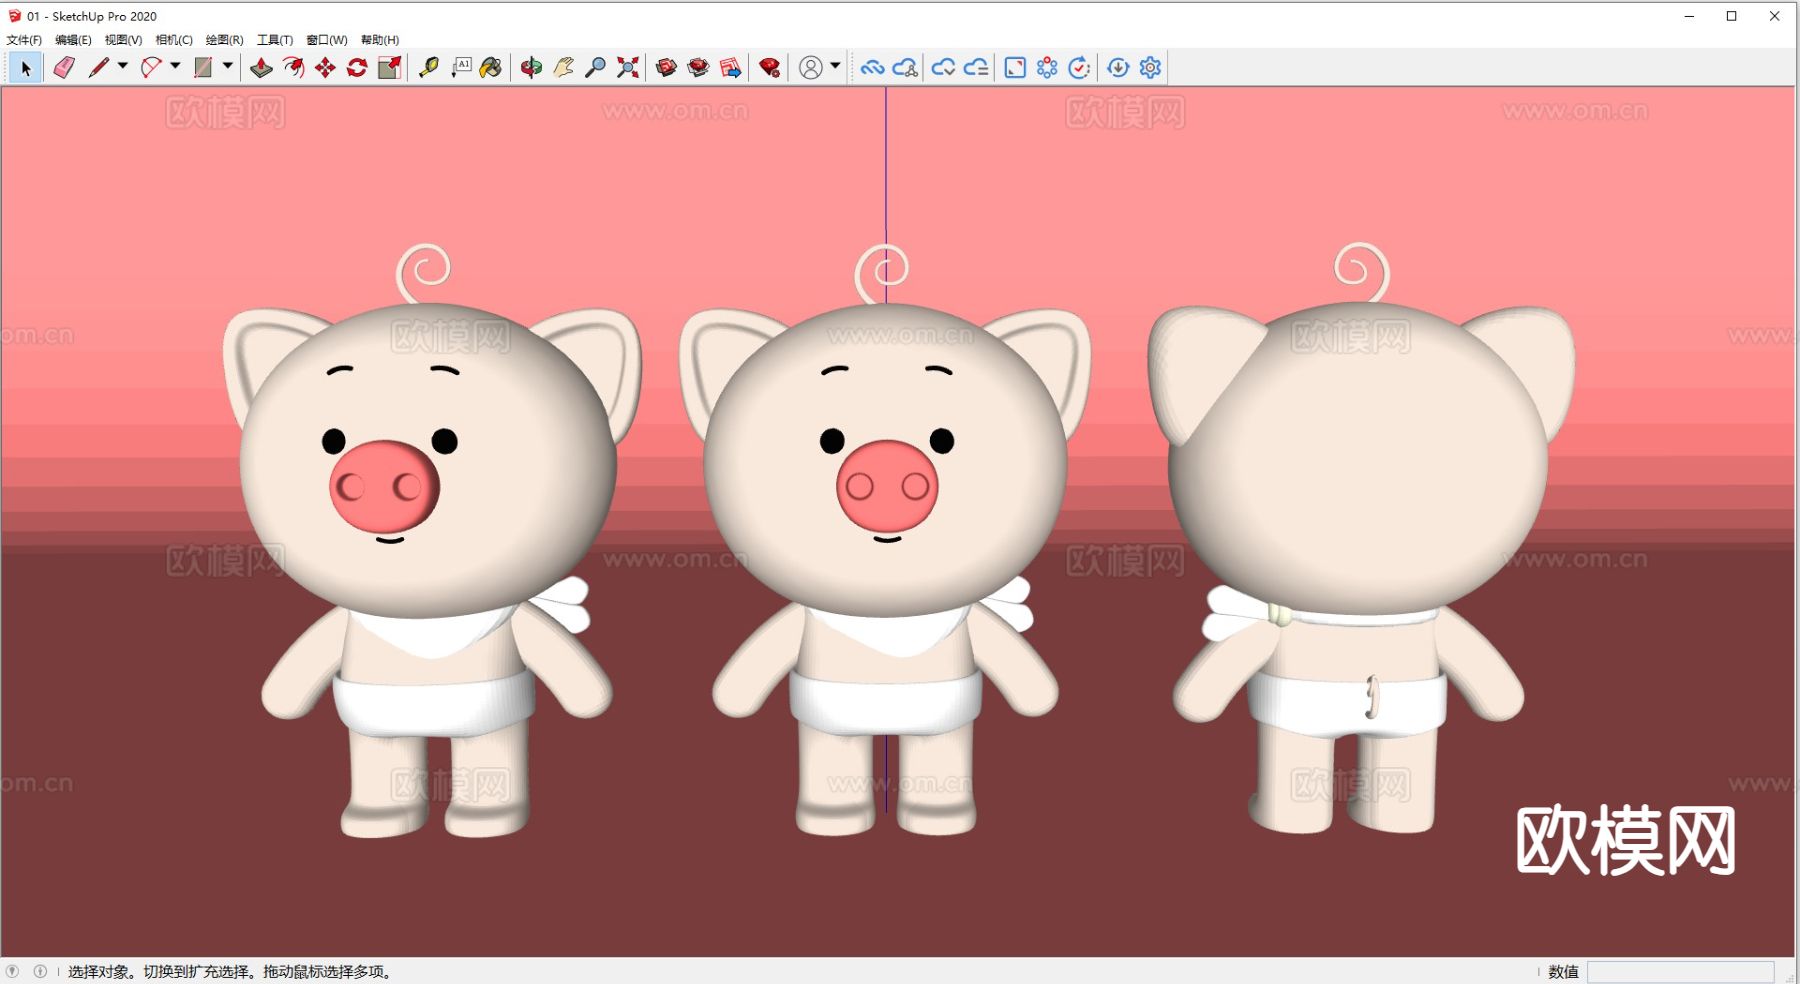This screenshot has height=984, width=1800.
Task: Pick the Tape Measure tool
Action: (x=429, y=67)
